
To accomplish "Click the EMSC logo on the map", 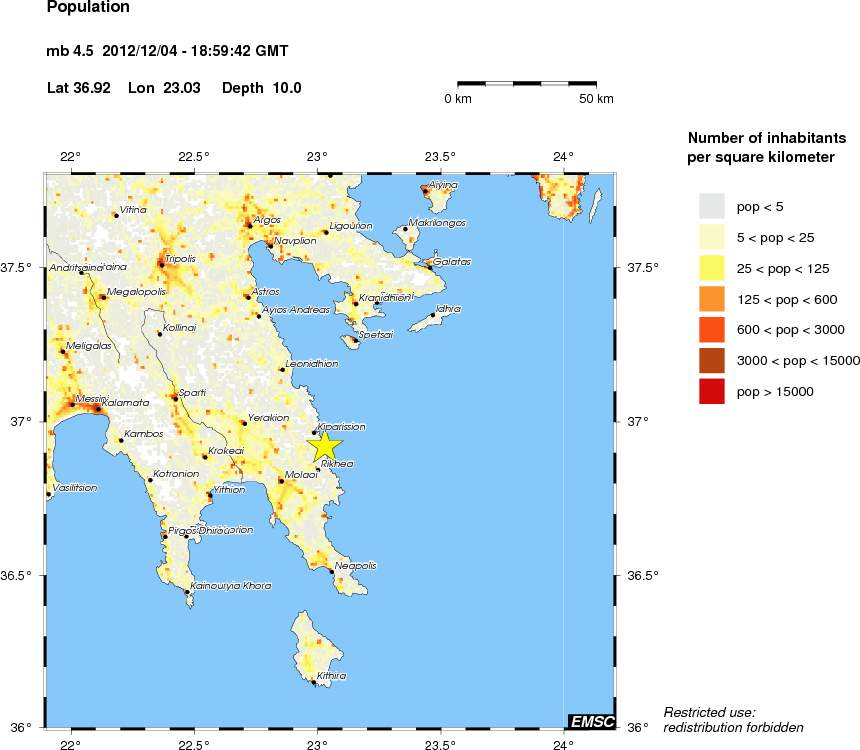I will click(x=592, y=721).
